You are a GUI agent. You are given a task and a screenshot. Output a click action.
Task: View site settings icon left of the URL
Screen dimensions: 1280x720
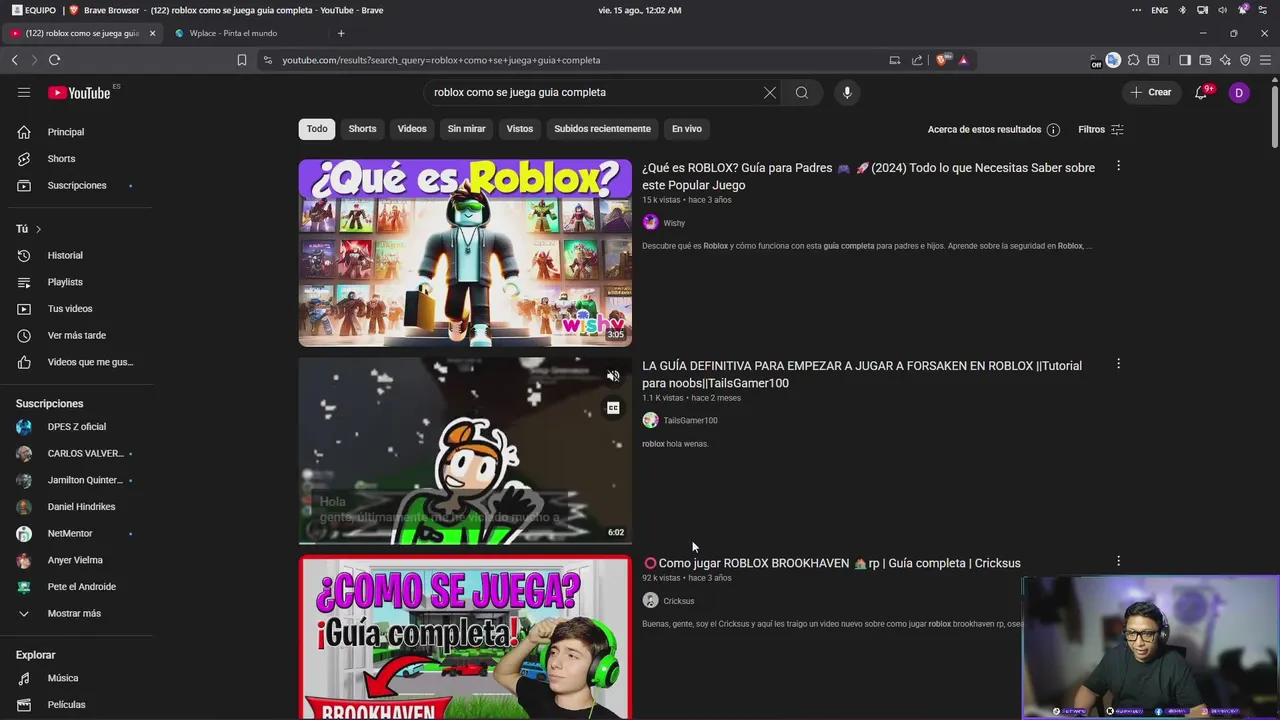pyautogui.click(x=267, y=60)
